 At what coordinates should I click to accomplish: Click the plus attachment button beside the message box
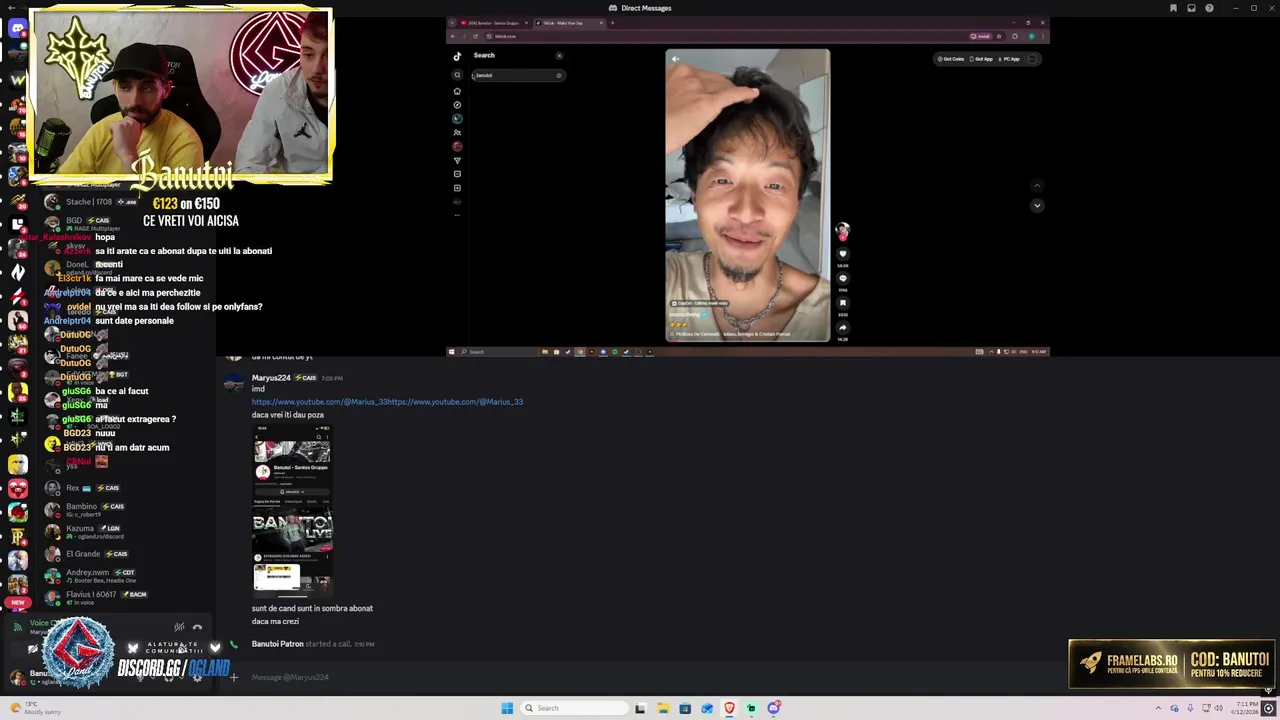tap(234, 677)
